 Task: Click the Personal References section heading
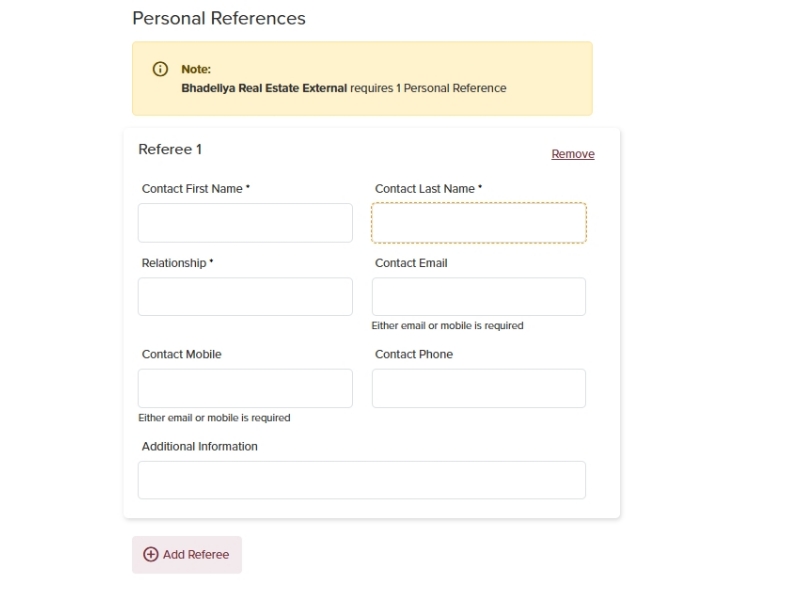click(219, 18)
